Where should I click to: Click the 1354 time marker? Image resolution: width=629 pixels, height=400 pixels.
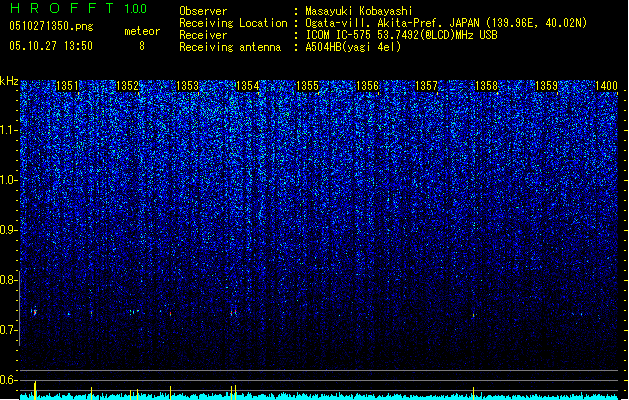click(248, 86)
